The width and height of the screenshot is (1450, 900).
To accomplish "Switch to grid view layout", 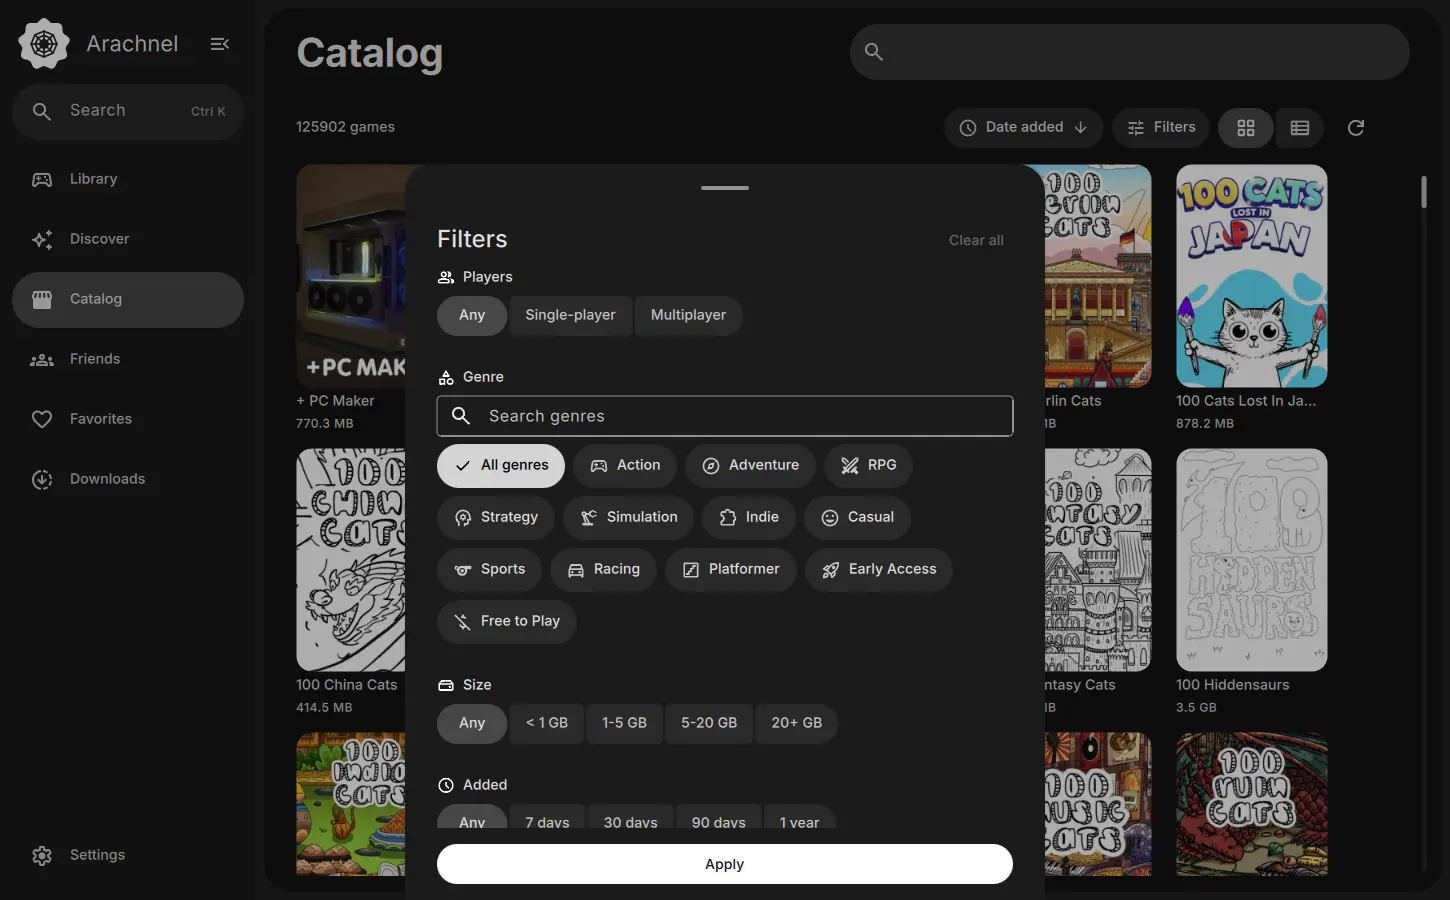I will (x=1246, y=128).
